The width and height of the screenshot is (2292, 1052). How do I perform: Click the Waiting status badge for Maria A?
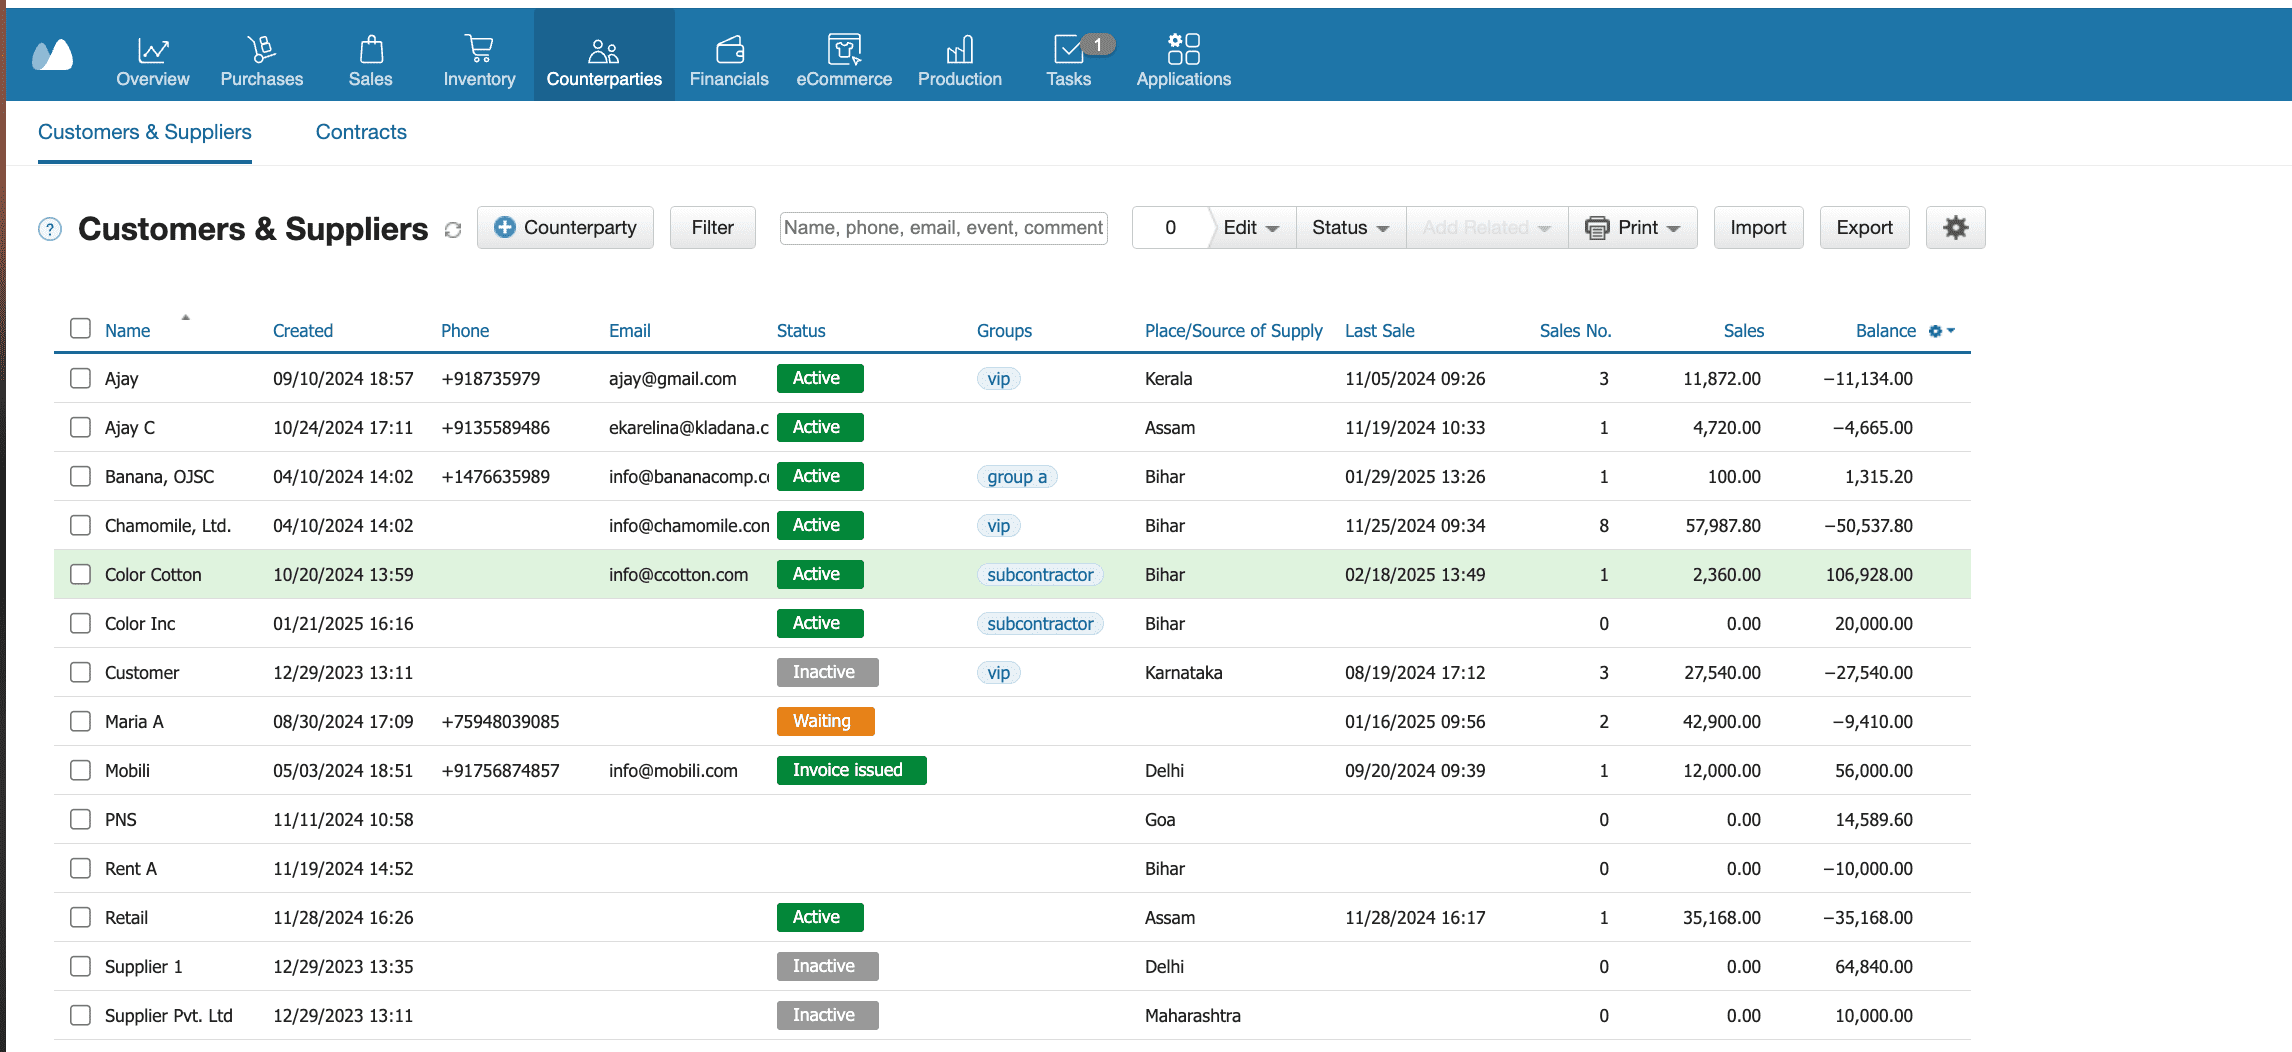[825, 721]
